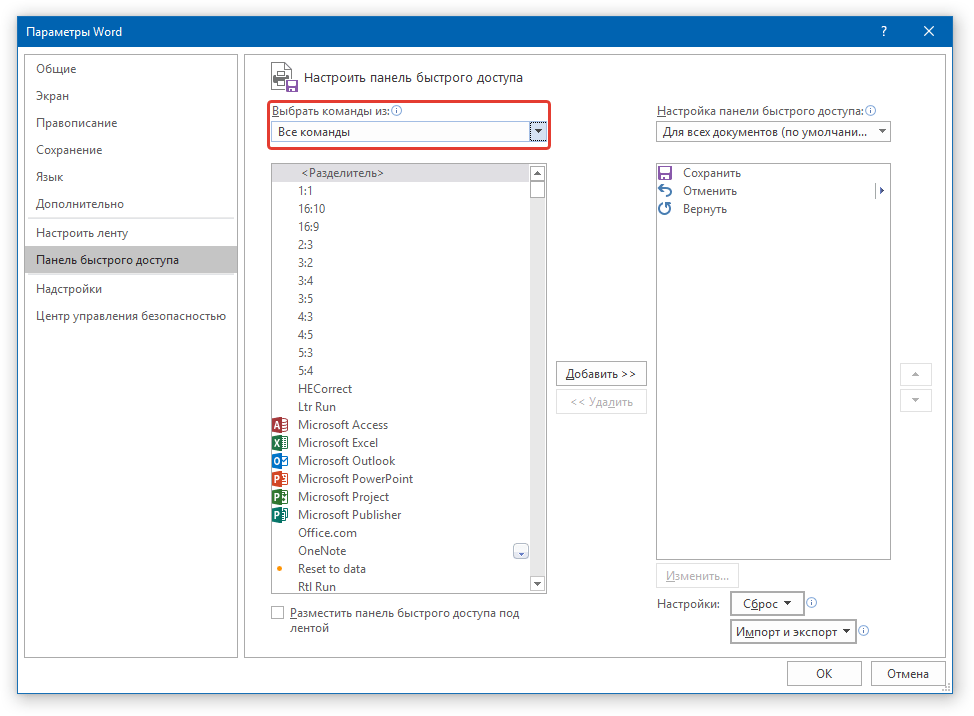Image resolution: width=974 pixels, height=716 pixels.
Task: Enable 'Разместить панель быстрого доступа под лентой' checkbox
Action: (x=278, y=613)
